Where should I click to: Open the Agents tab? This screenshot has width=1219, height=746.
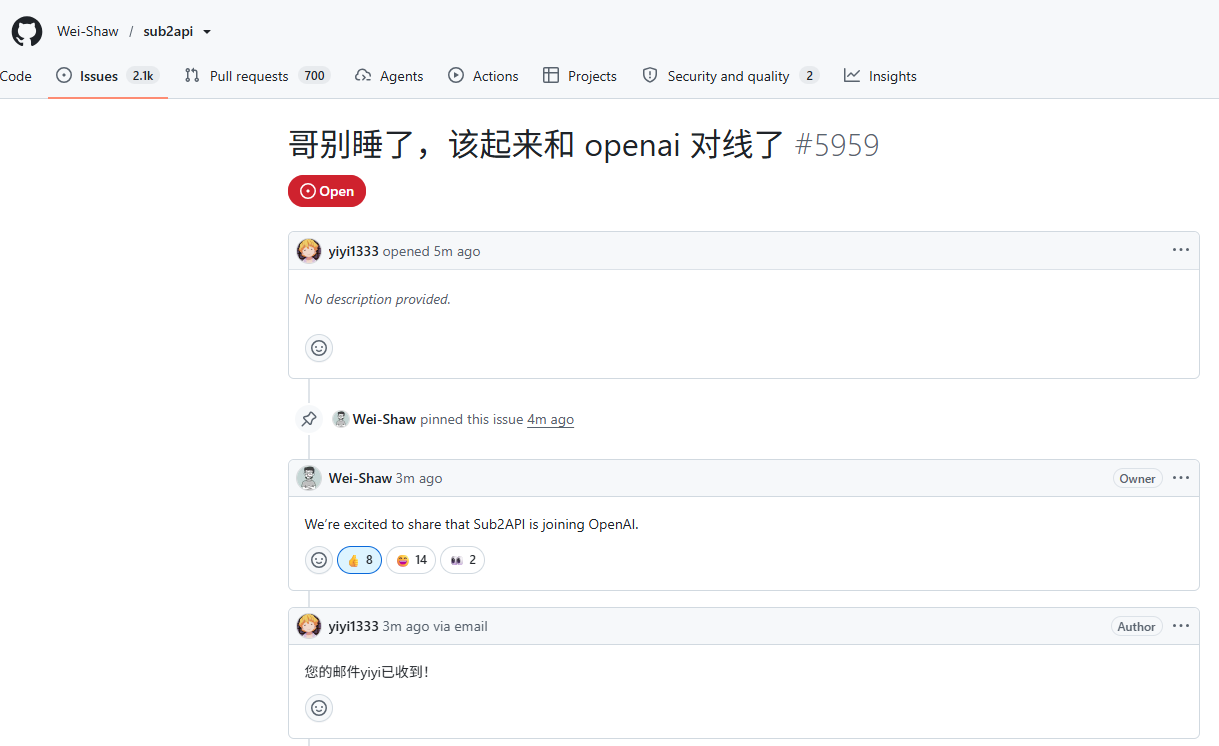tap(389, 76)
